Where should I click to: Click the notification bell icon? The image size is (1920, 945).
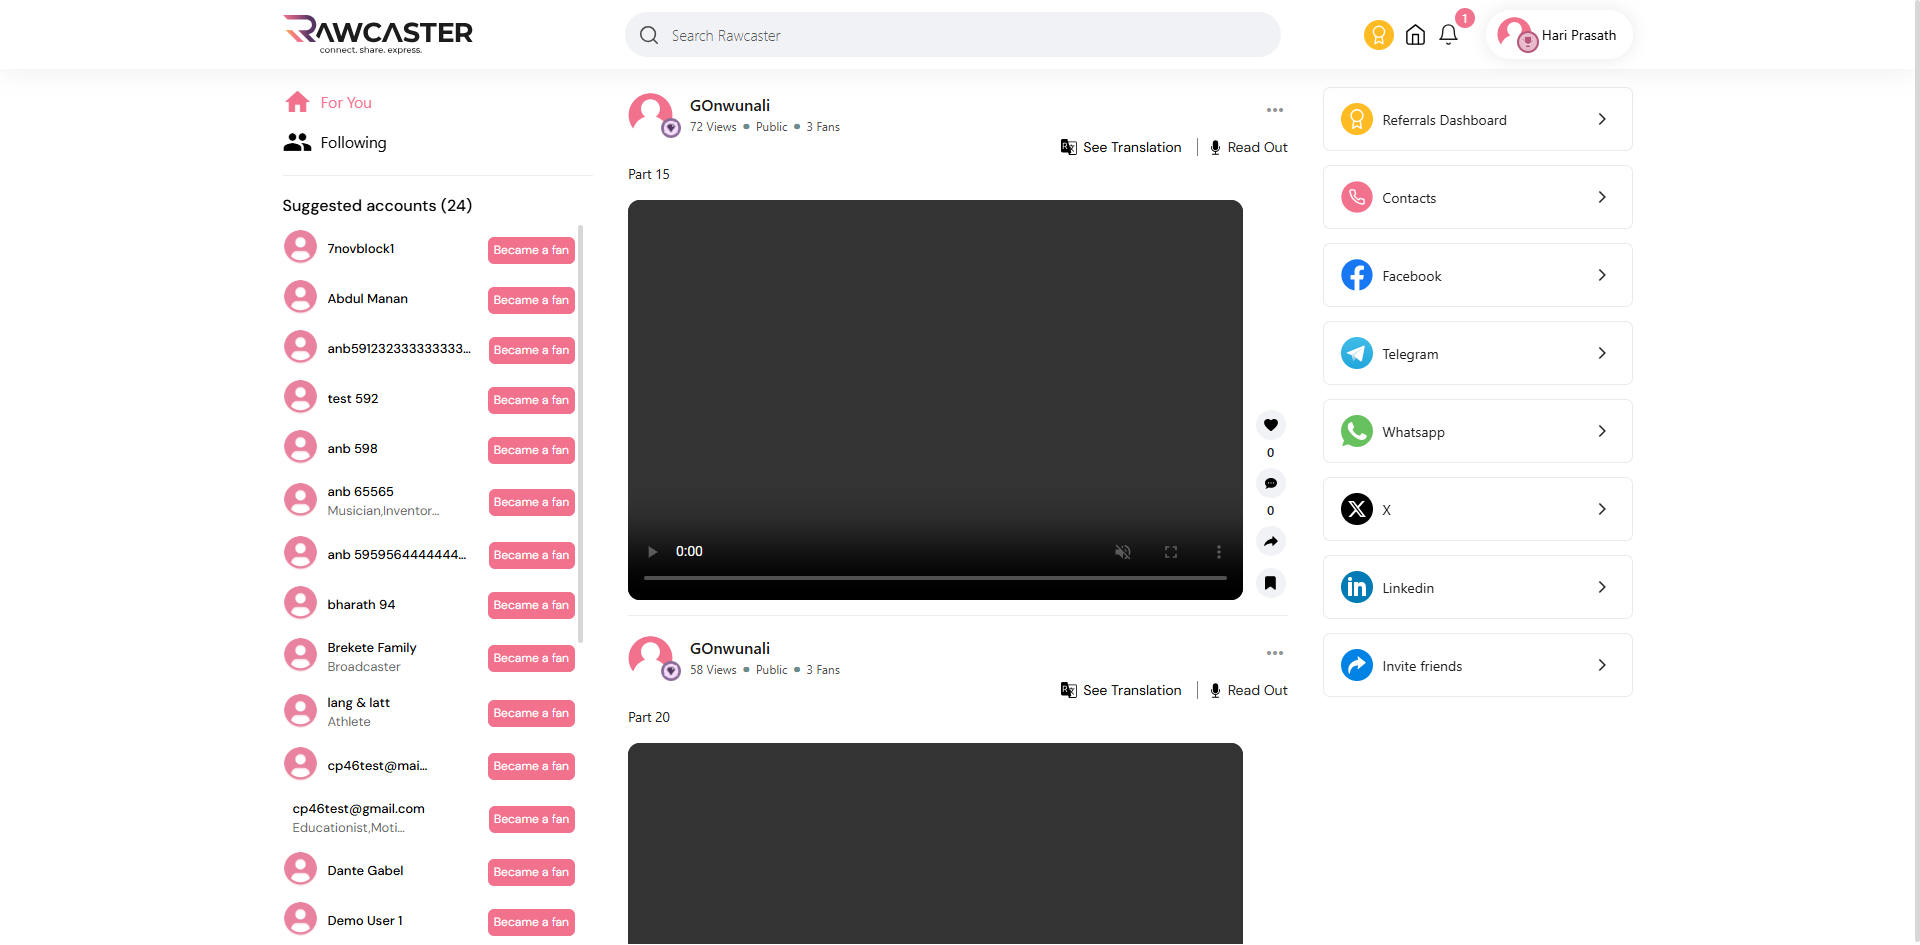(x=1448, y=35)
